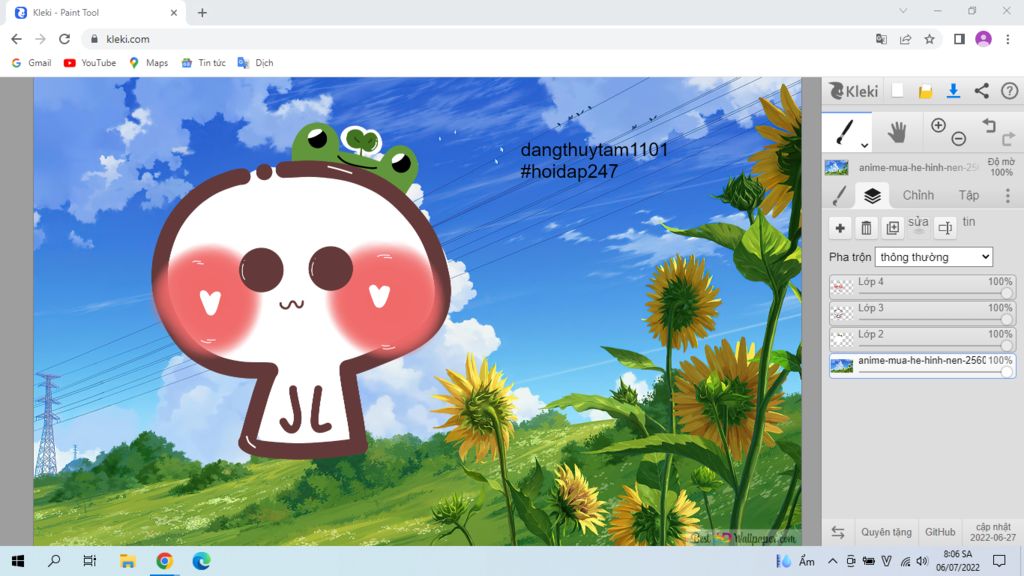
Task: Go back in browser history
Action: coord(16,39)
